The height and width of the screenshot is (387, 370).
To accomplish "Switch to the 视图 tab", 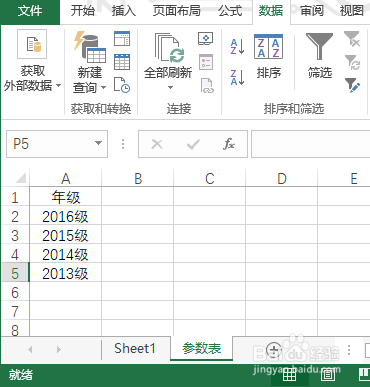I will click(x=352, y=11).
